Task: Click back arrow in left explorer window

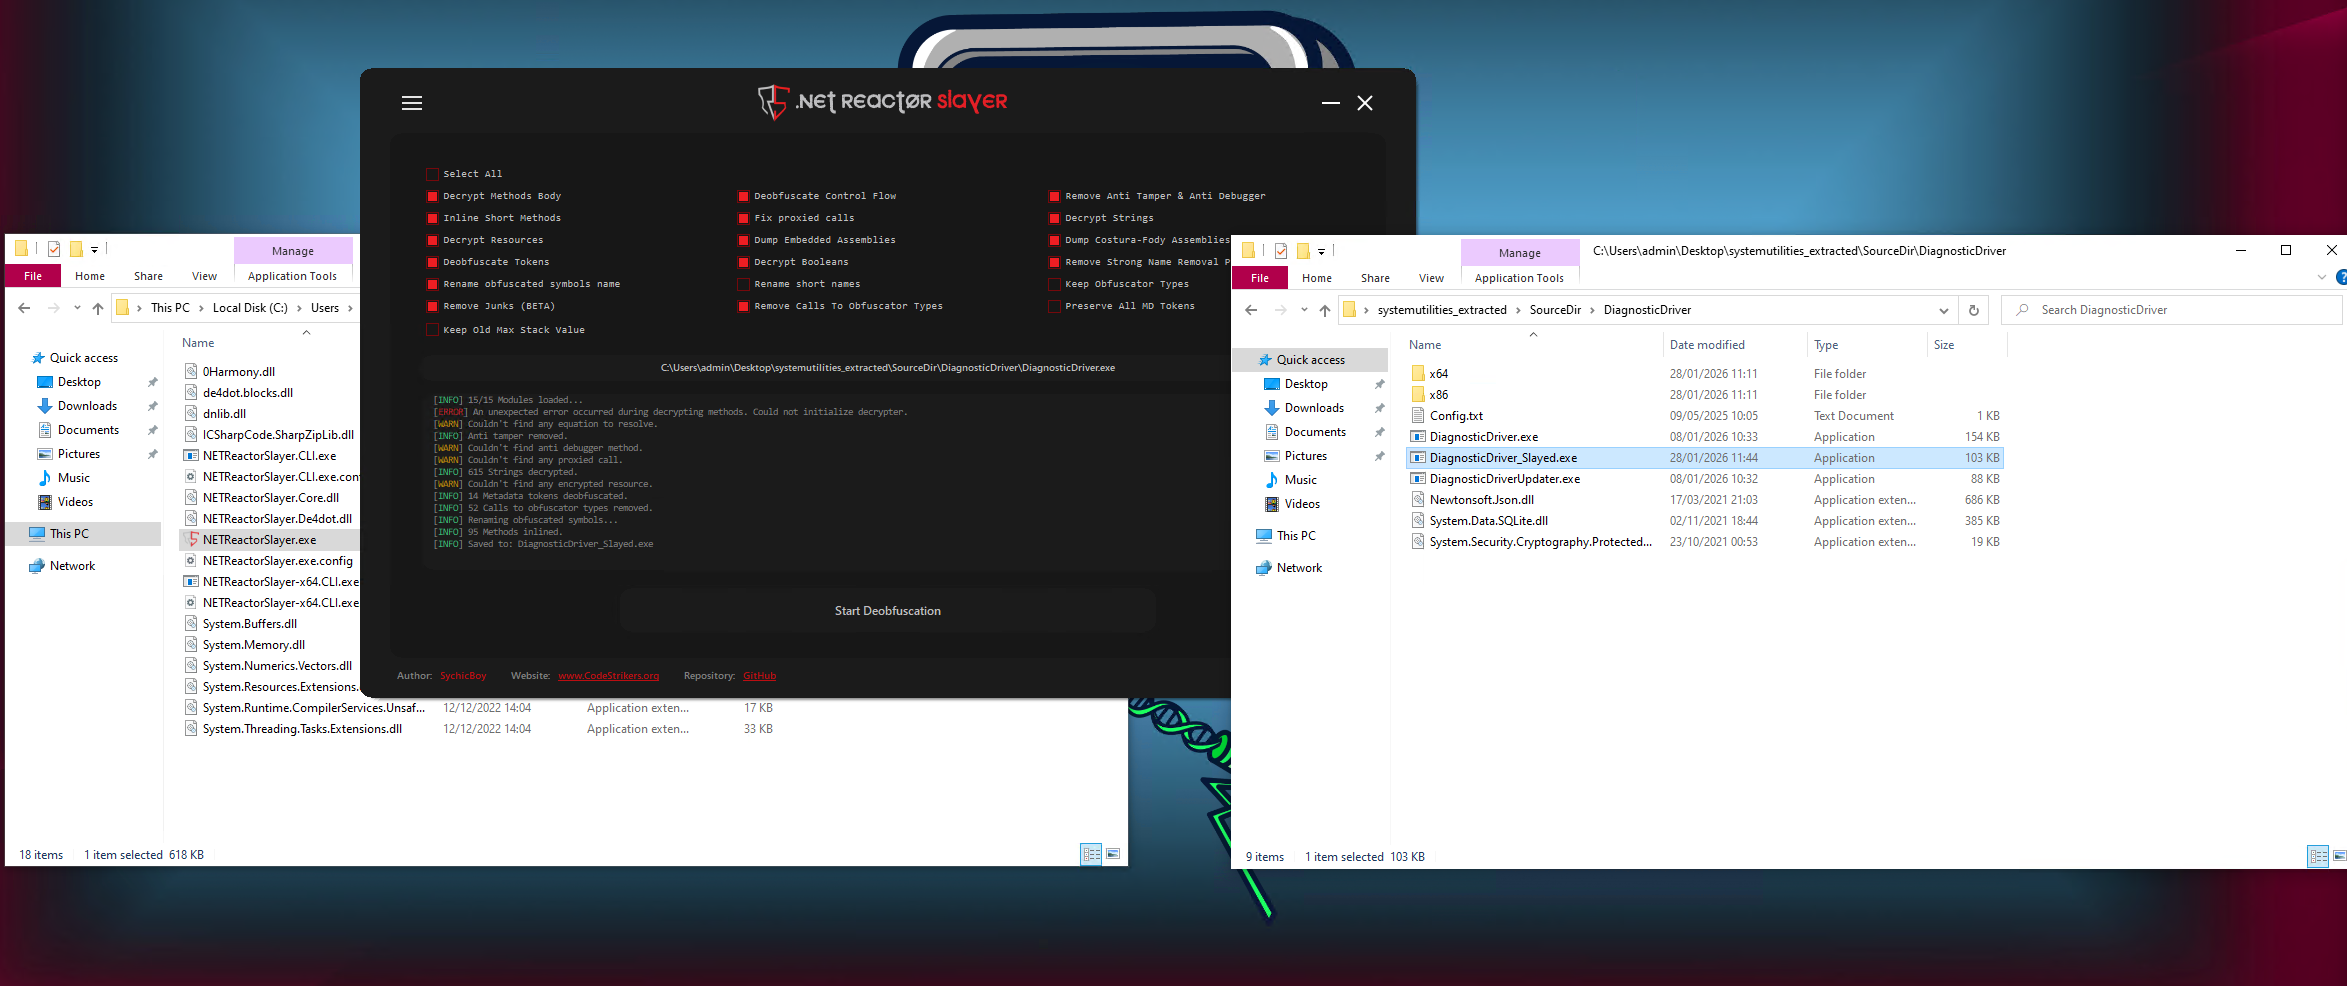Action: 24,308
